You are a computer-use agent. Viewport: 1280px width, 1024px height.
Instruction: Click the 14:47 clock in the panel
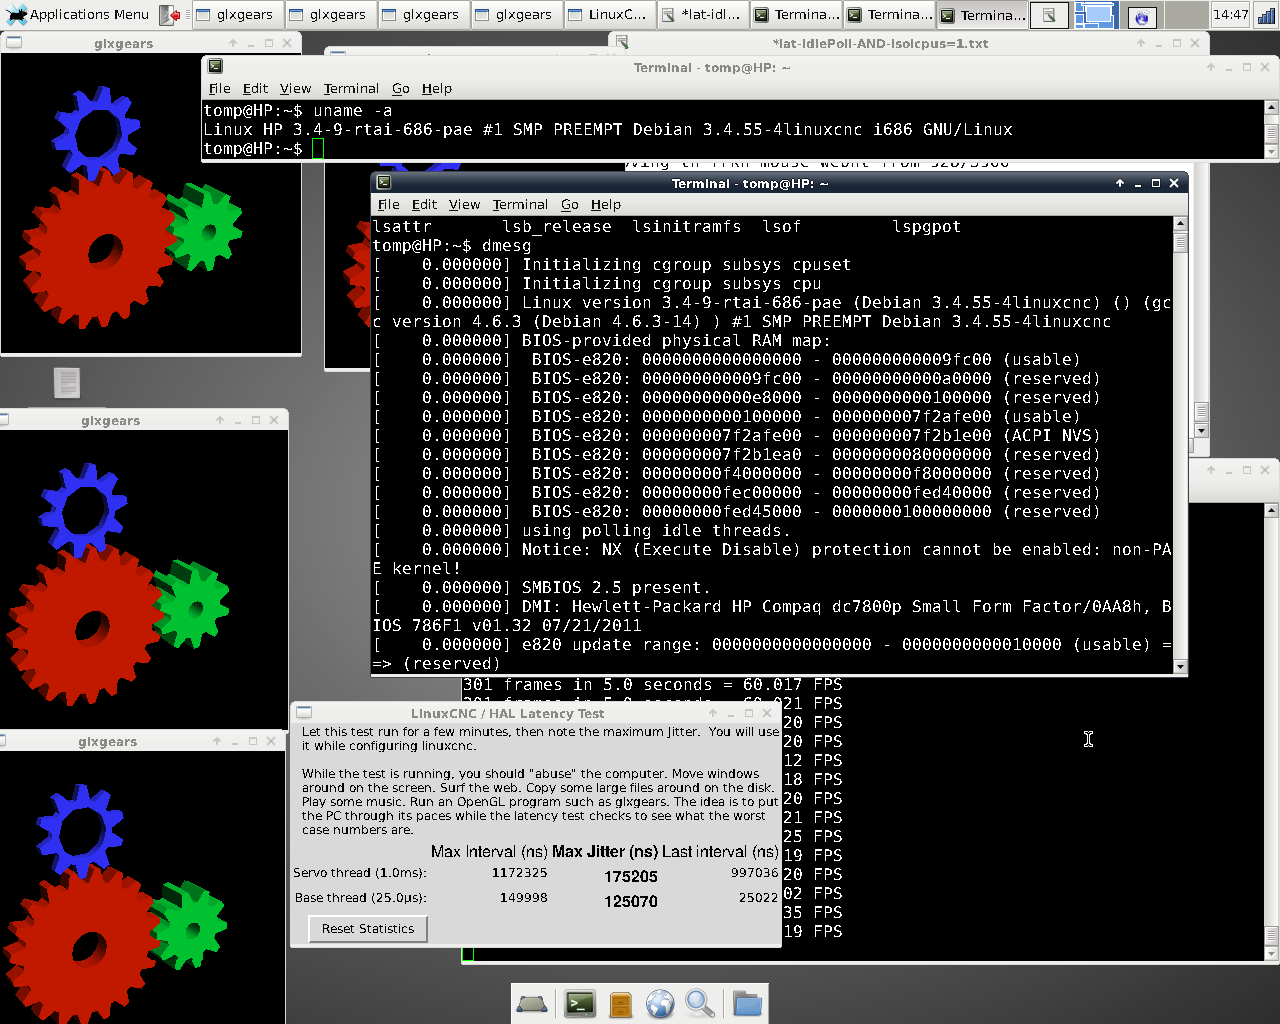tap(1230, 15)
